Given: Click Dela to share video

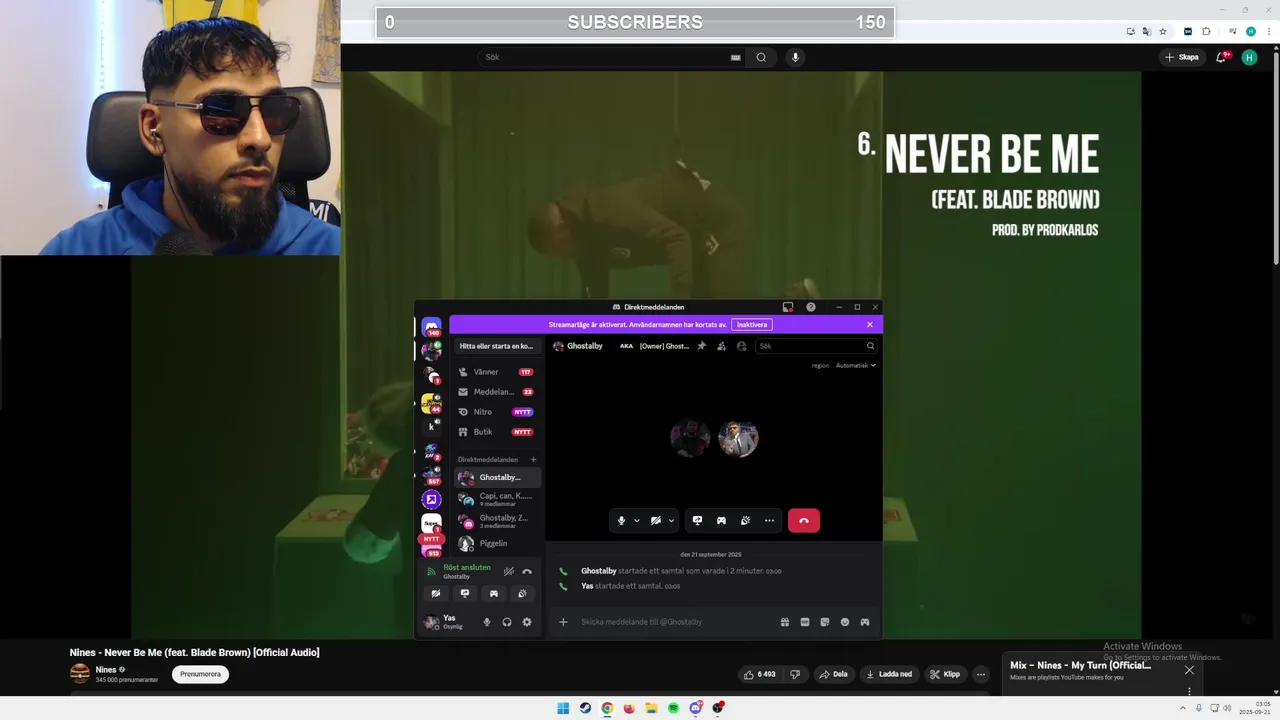Looking at the screenshot, I should (x=834, y=674).
